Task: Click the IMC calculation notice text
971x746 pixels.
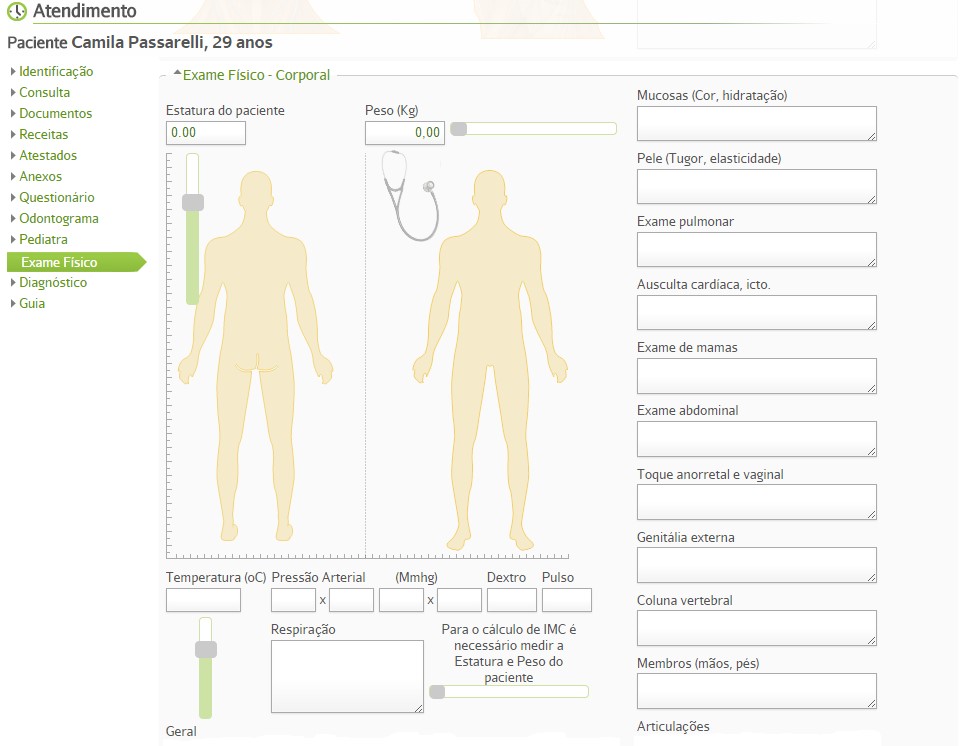Action: coord(508,653)
